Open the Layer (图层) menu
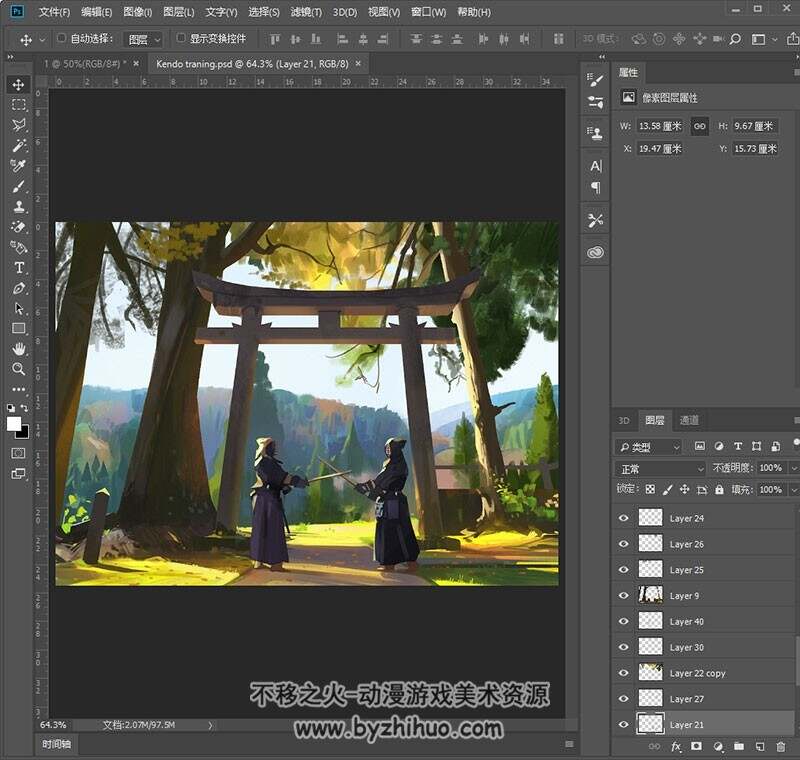The height and width of the screenshot is (760, 800). click(179, 12)
